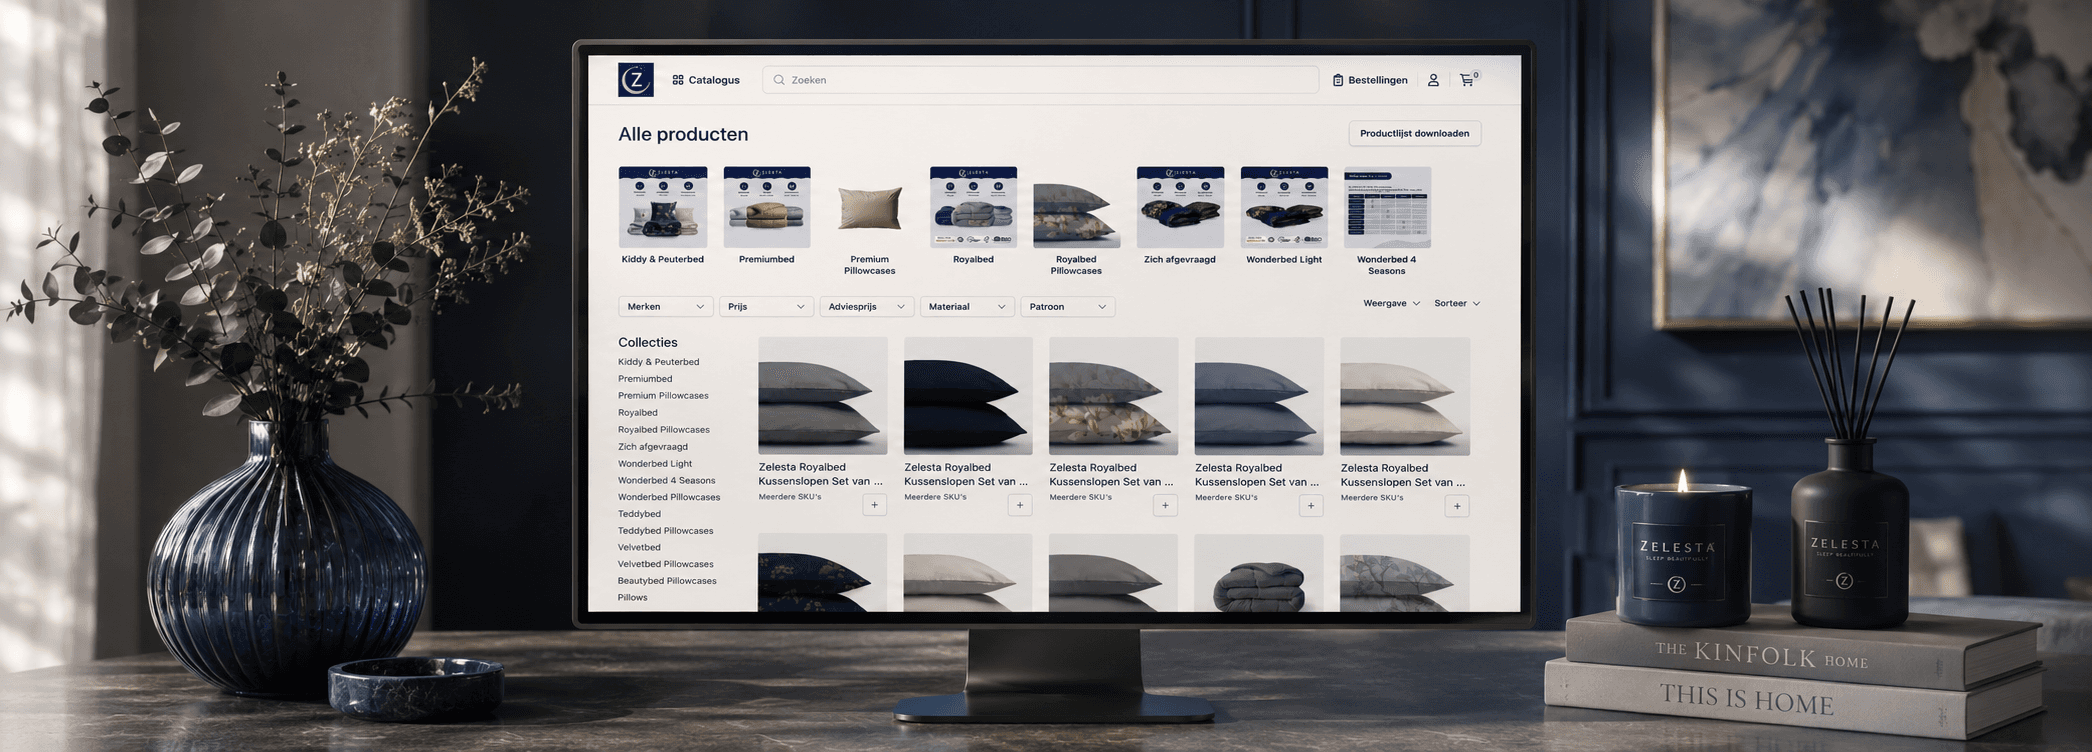Open the dark navy pillowcases product image
The width and height of the screenshot is (2092, 752).
coord(968,396)
